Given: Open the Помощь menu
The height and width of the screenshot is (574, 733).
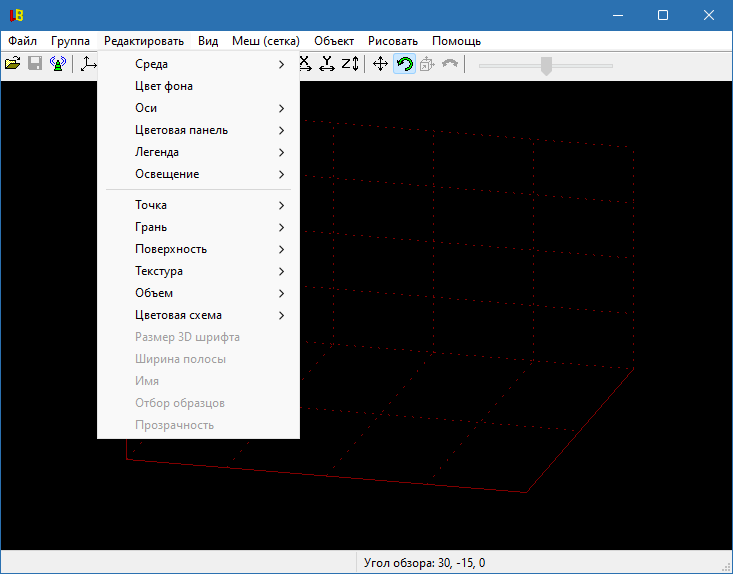Looking at the screenshot, I should coord(456,41).
